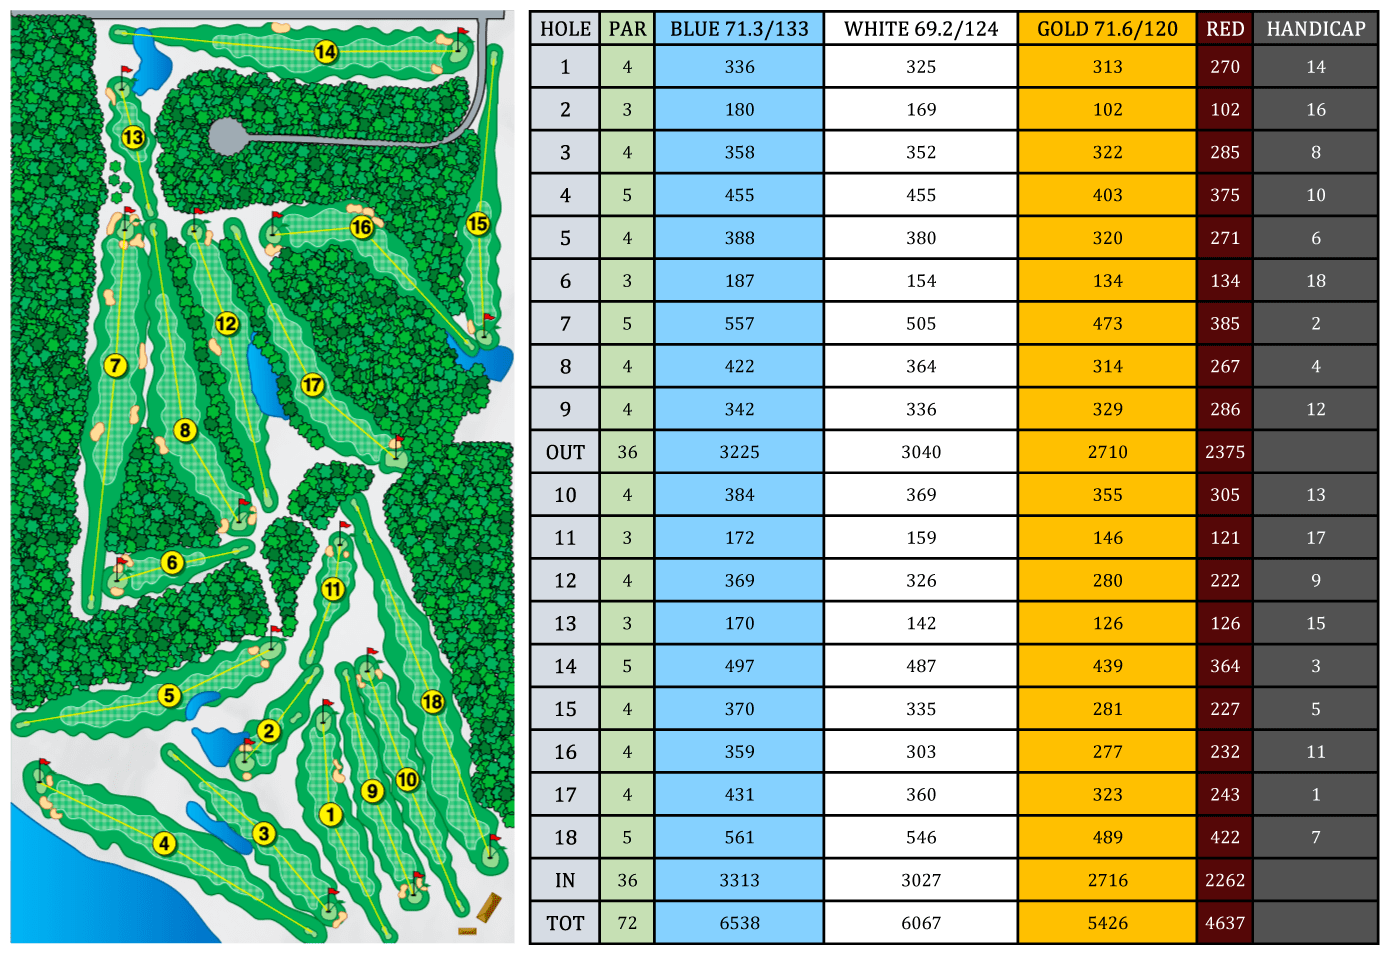Click white yardage 487 in hole 14 row

pyautogui.click(x=921, y=666)
